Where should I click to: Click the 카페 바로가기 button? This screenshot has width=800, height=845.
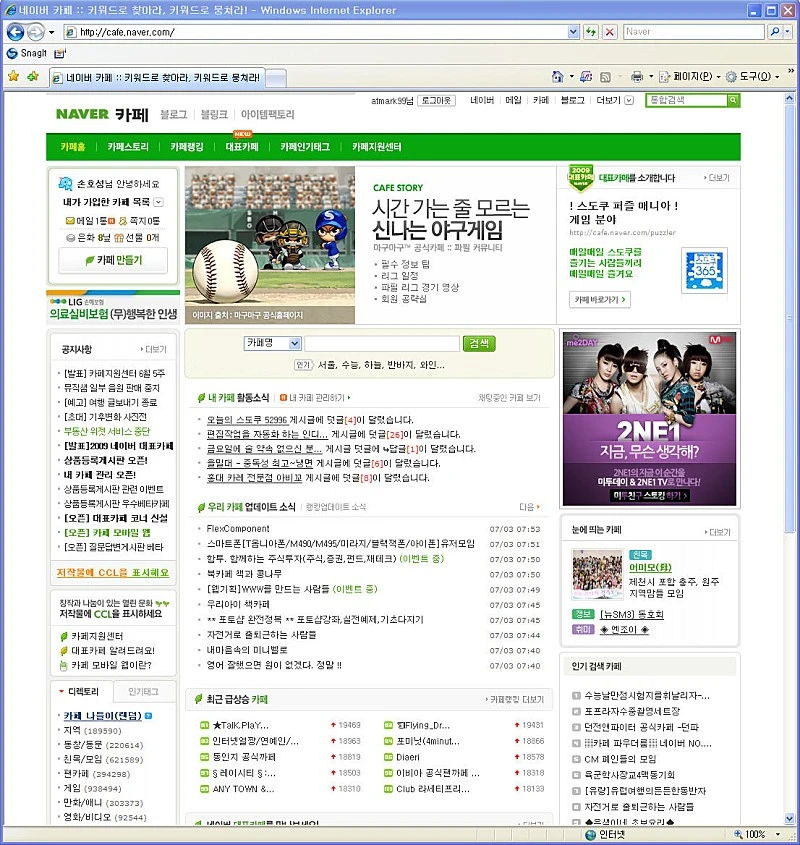[x=599, y=300]
